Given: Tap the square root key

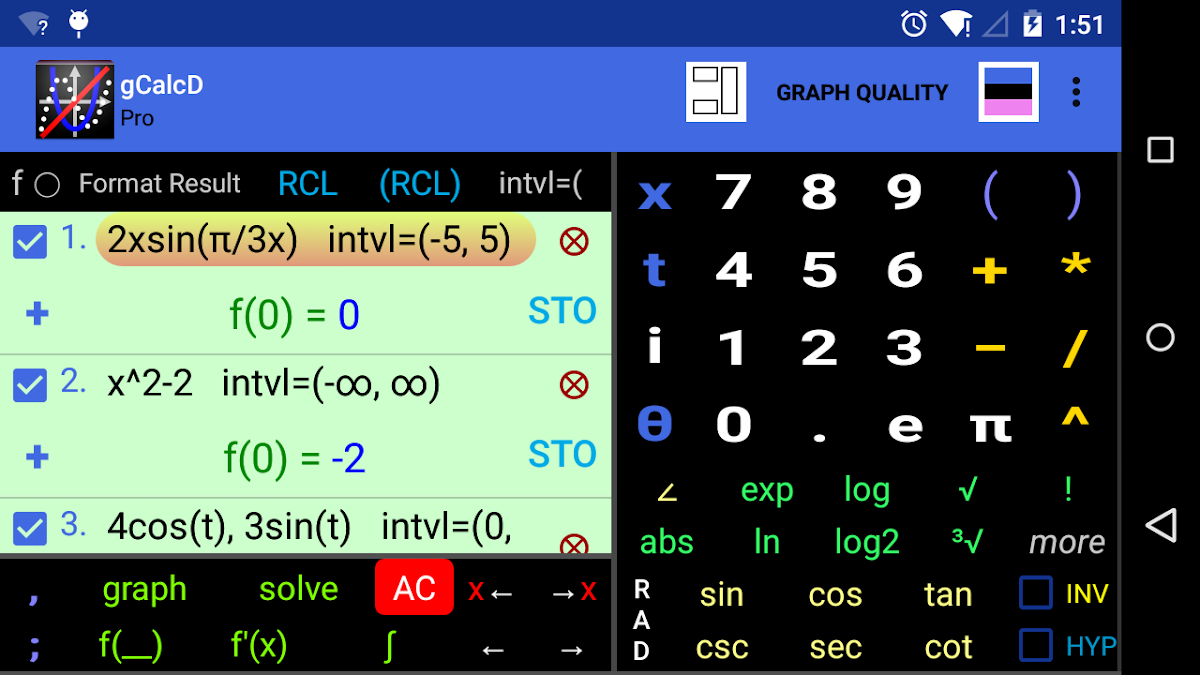Looking at the screenshot, I should click(x=967, y=490).
